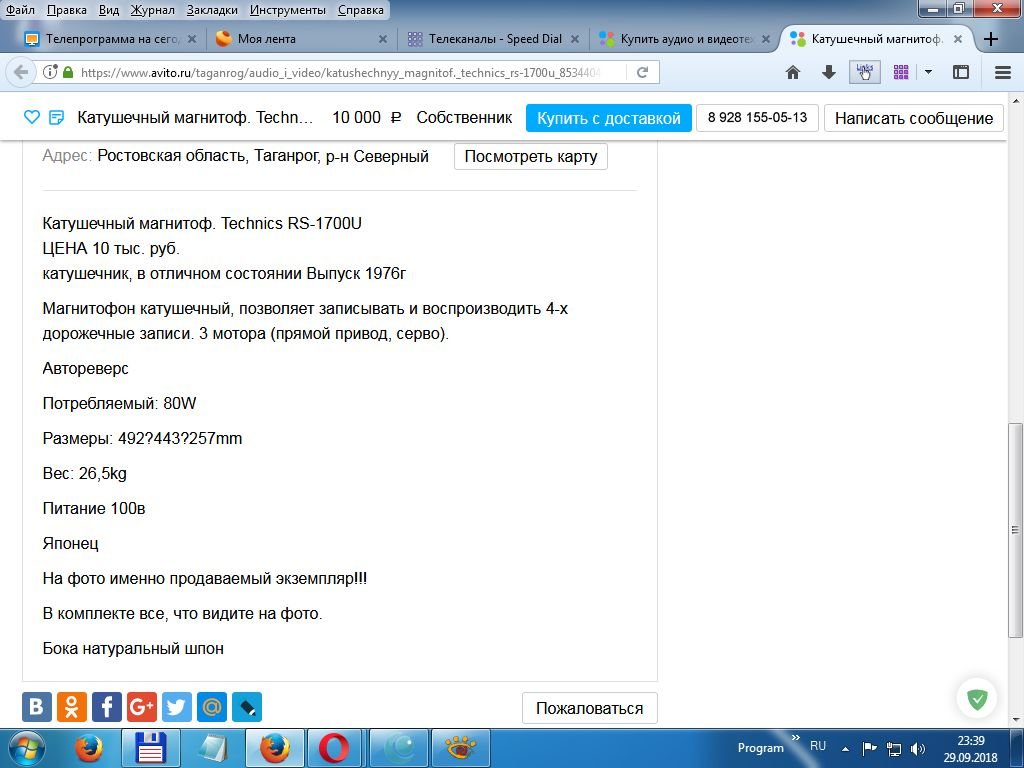The width and height of the screenshot is (1024, 768).
Task: Toggle the sidebar panel icon
Action: [x=961, y=72]
